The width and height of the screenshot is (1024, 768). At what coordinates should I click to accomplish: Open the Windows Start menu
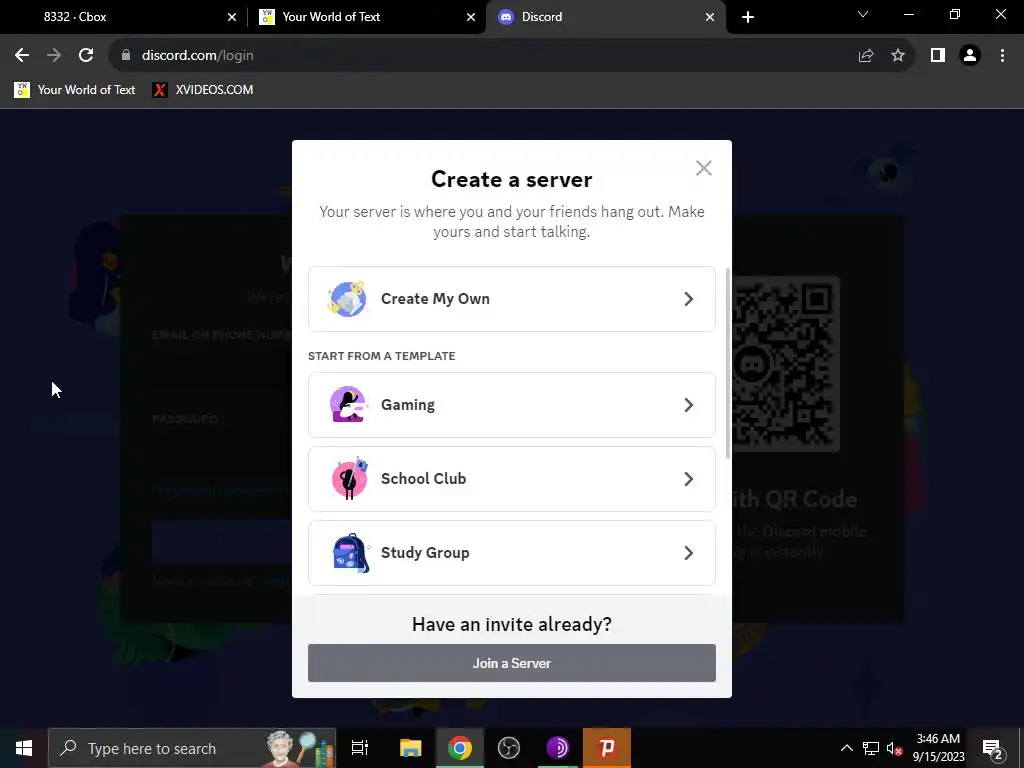click(x=24, y=748)
